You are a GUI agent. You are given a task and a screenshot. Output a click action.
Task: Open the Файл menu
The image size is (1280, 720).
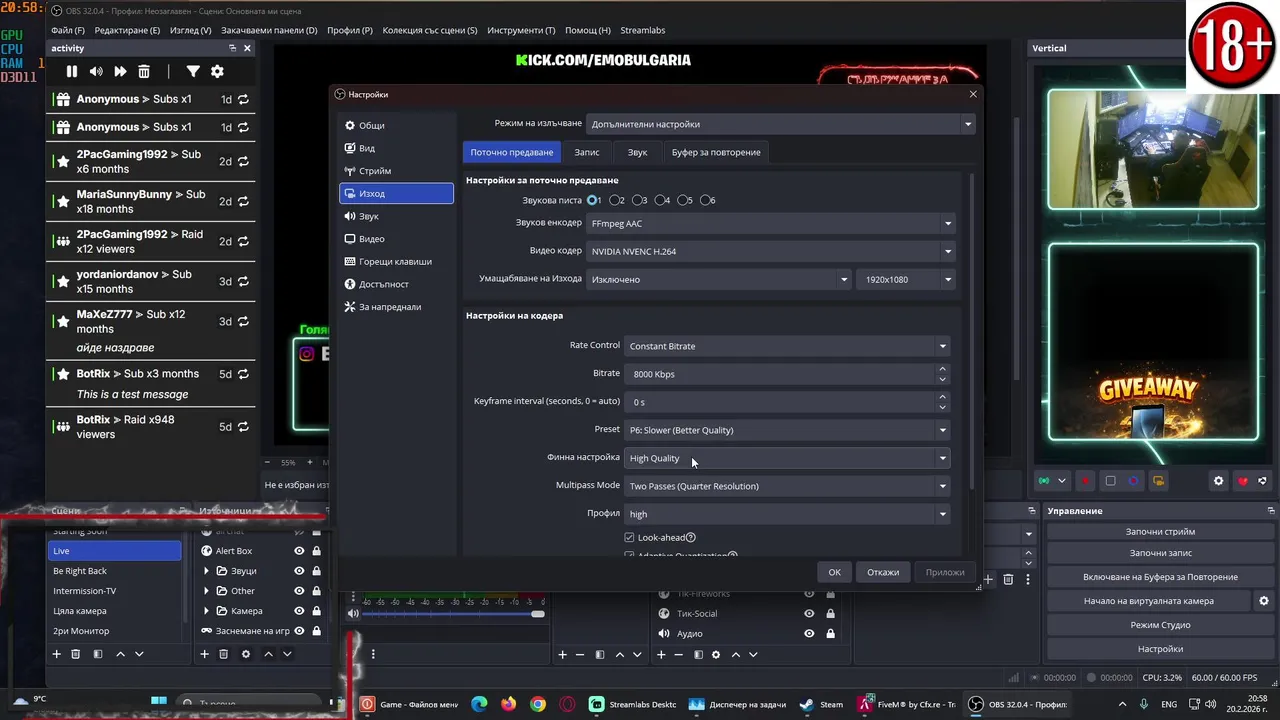click(68, 30)
